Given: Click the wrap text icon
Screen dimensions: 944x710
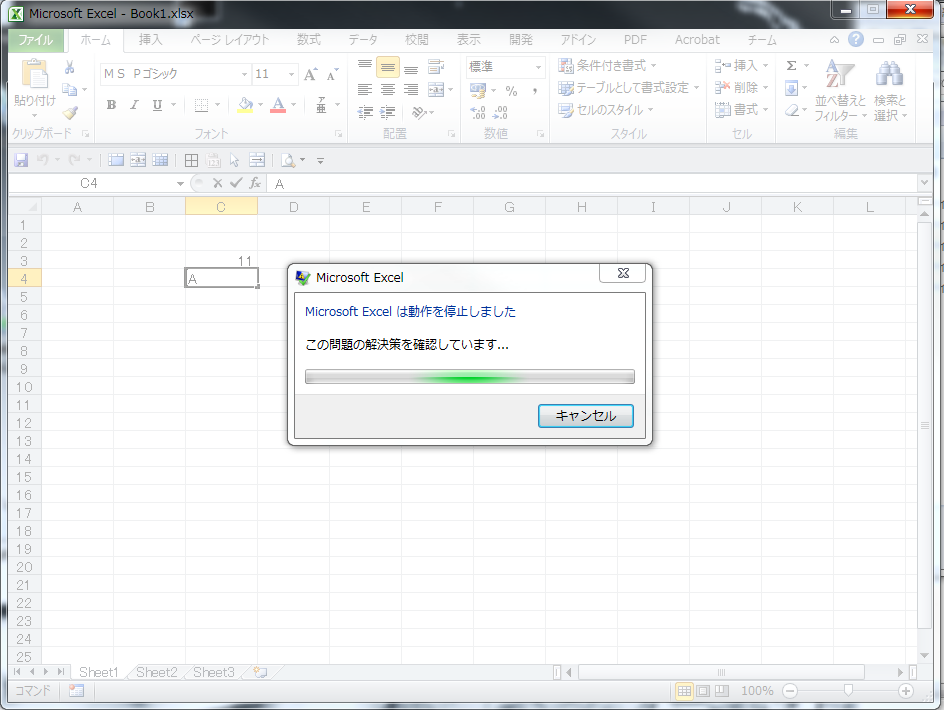Looking at the screenshot, I should 436,66.
